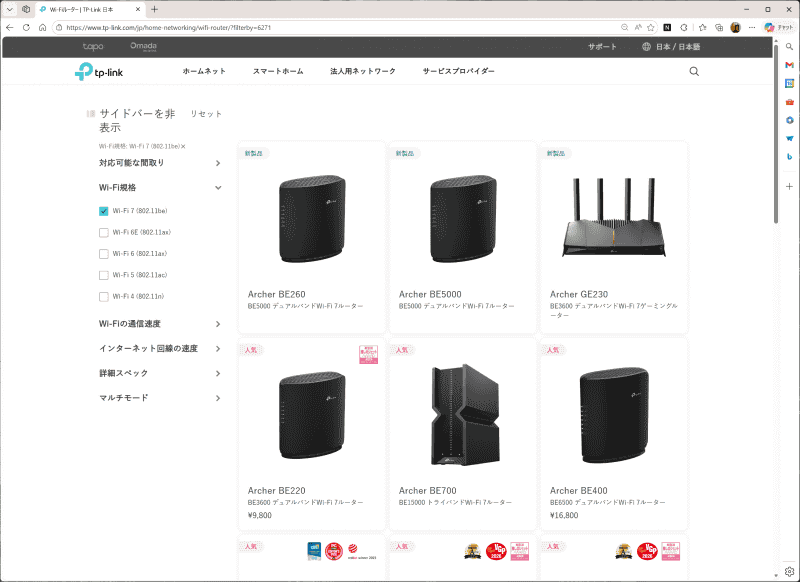Open site search via the magnifier icon

(694, 72)
